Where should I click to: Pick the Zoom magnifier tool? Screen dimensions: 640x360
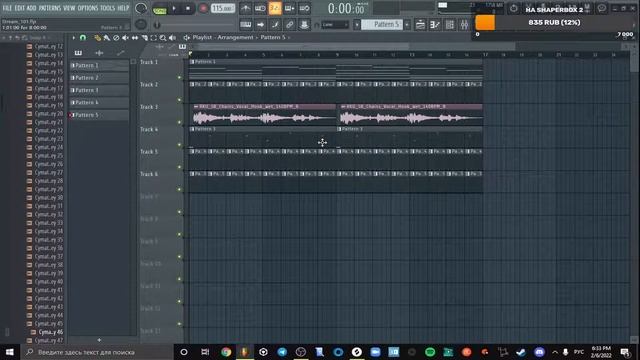163,38
